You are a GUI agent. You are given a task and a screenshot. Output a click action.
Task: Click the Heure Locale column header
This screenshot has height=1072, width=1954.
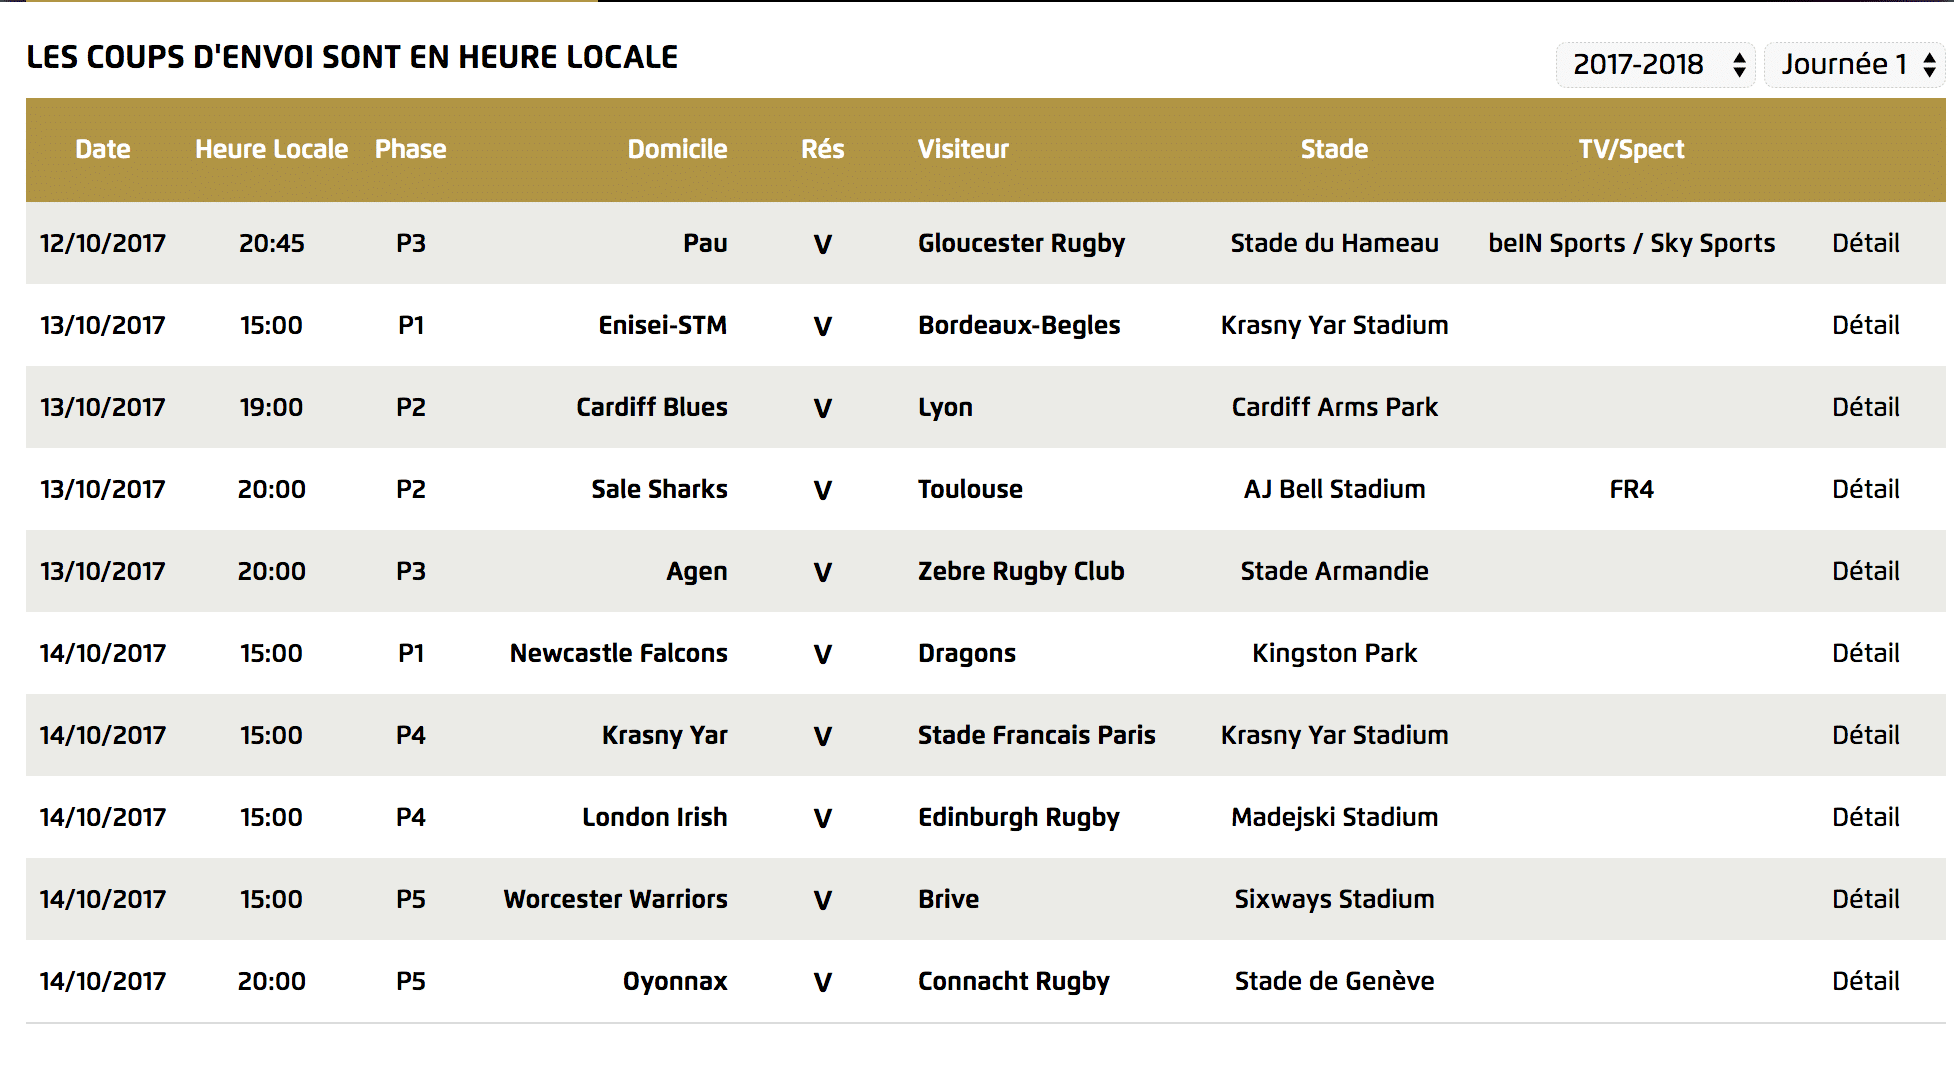(271, 149)
